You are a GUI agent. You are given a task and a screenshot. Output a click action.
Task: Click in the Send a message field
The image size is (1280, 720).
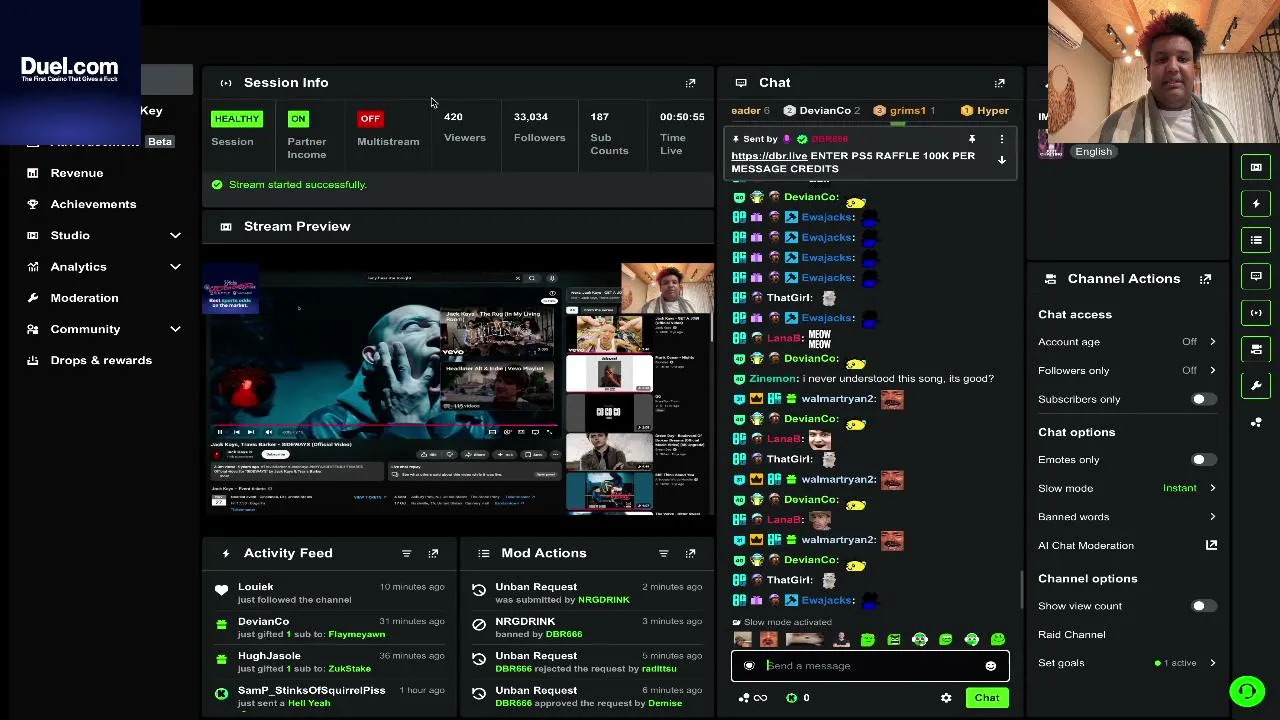click(x=870, y=666)
